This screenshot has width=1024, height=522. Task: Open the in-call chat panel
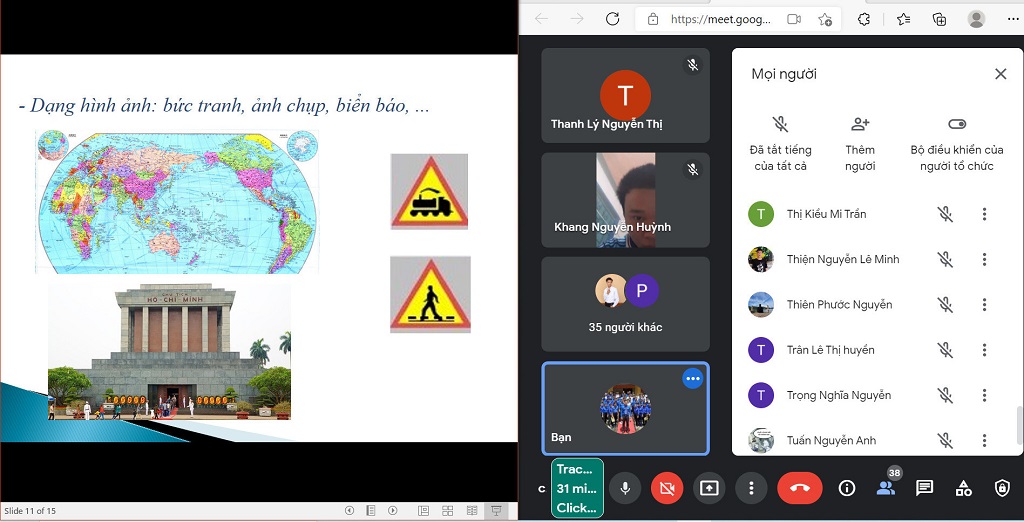click(924, 488)
